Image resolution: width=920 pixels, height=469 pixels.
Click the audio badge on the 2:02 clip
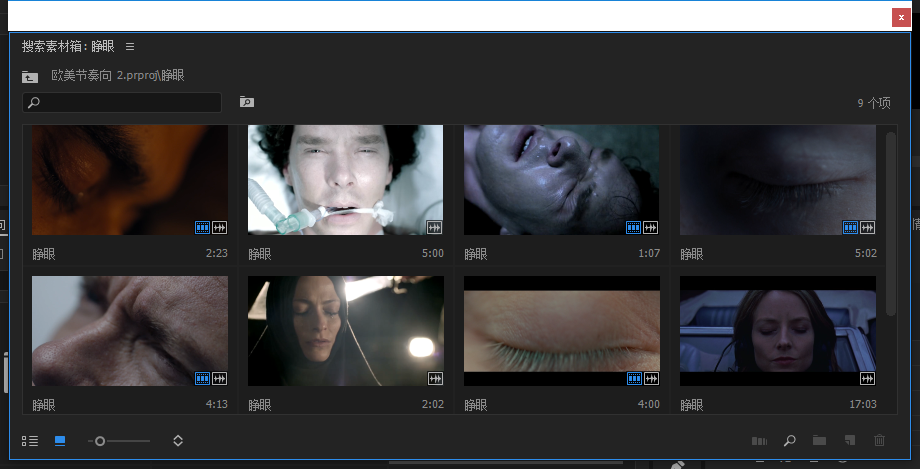435,379
